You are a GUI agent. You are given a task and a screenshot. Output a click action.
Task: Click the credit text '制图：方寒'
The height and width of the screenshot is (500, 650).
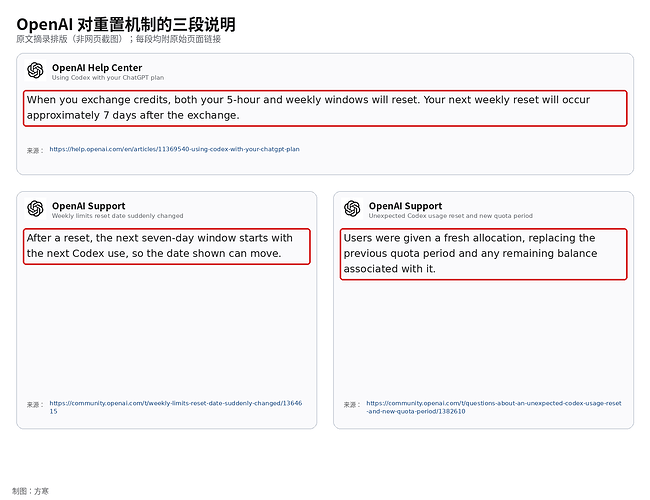click(30, 491)
